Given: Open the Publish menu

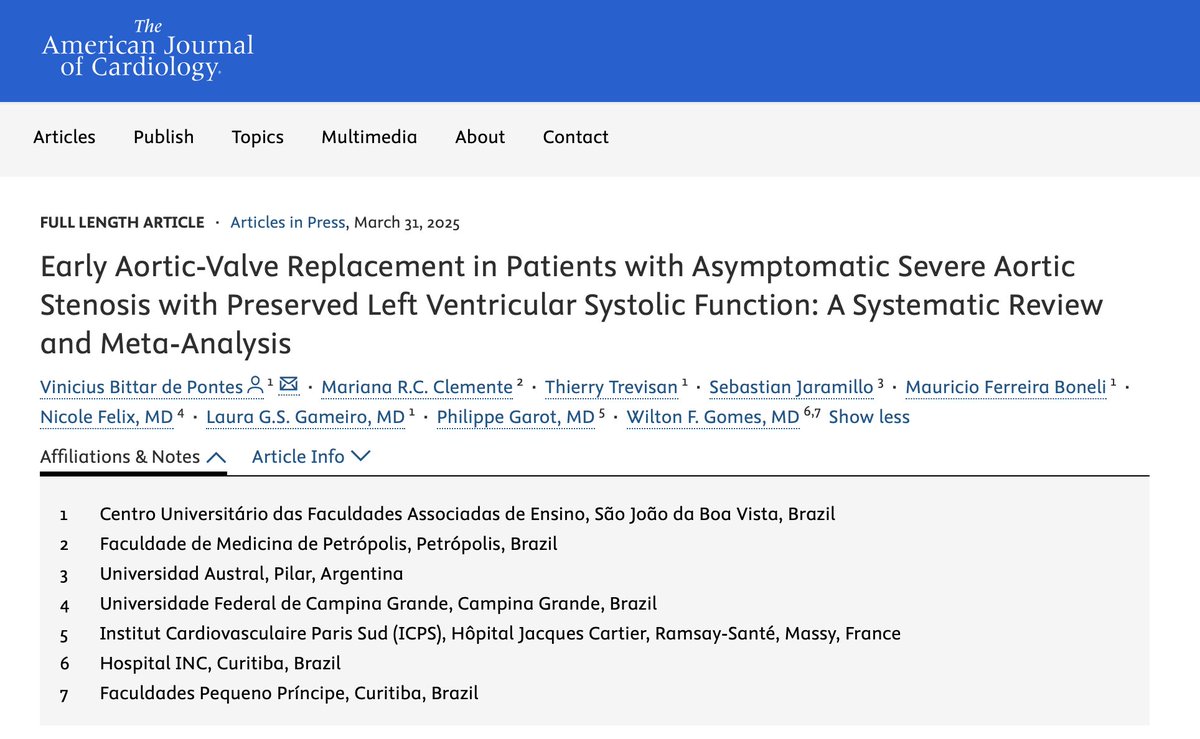Looking at the screenshot, I should [x=164, y=137].
